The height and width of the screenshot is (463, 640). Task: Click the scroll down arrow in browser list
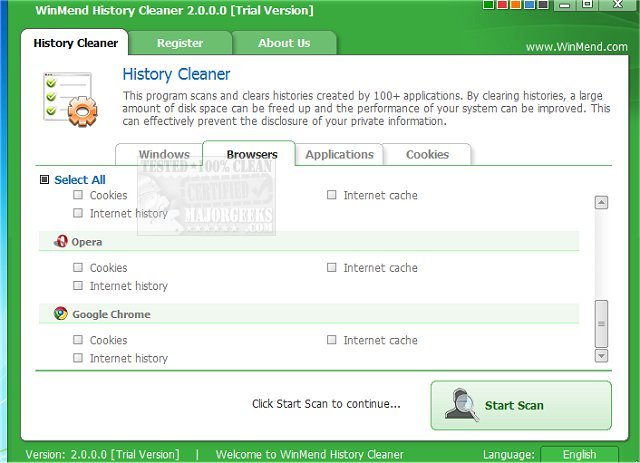coord(601,356)
